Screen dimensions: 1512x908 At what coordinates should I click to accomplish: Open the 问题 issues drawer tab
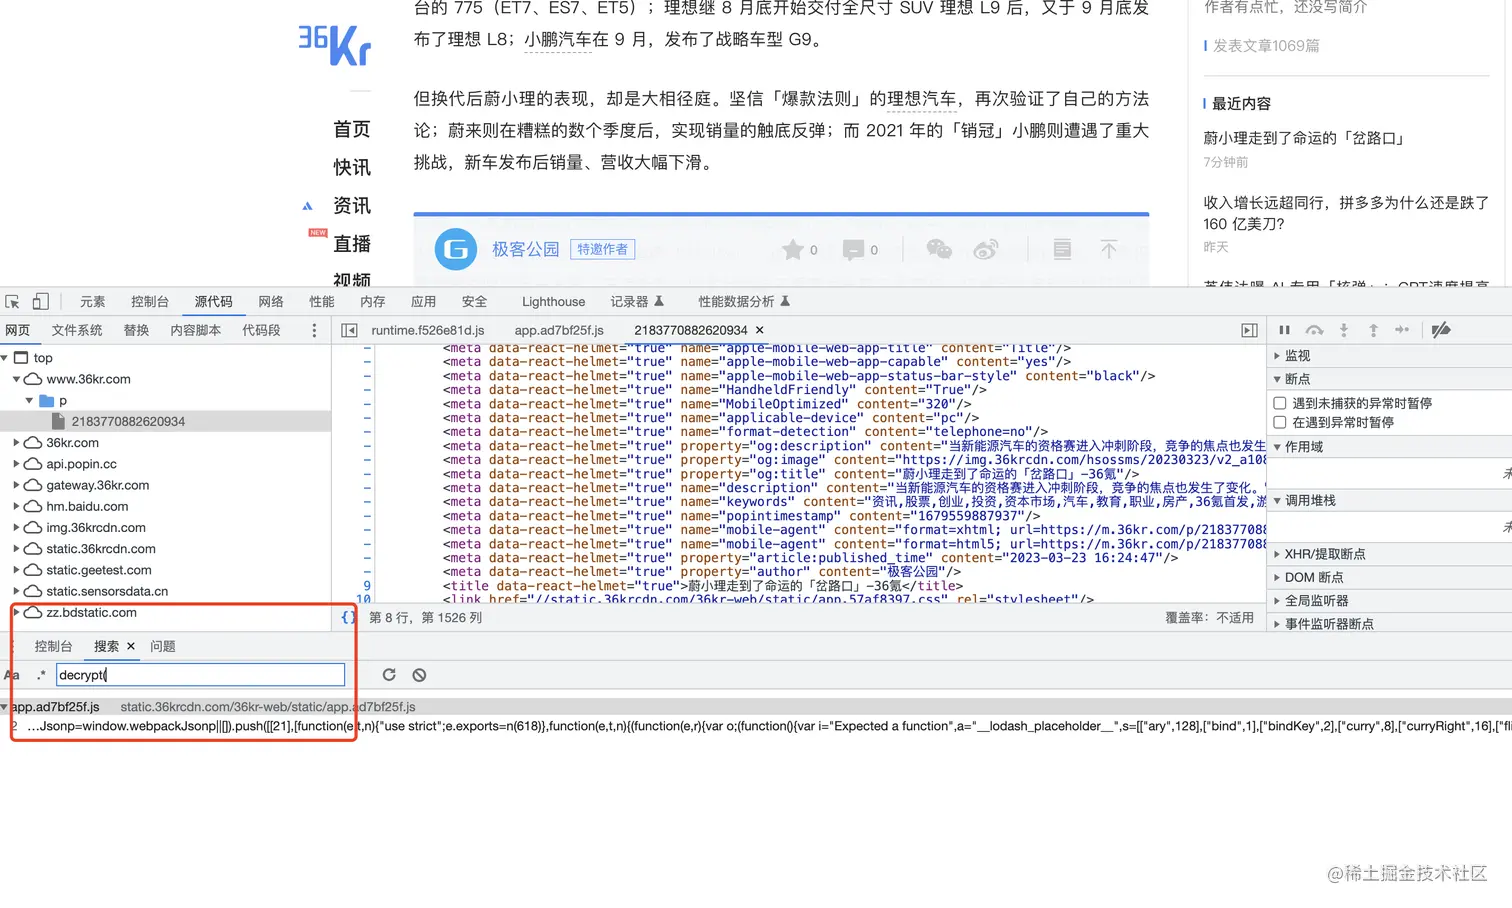click(x=163, y=646)
